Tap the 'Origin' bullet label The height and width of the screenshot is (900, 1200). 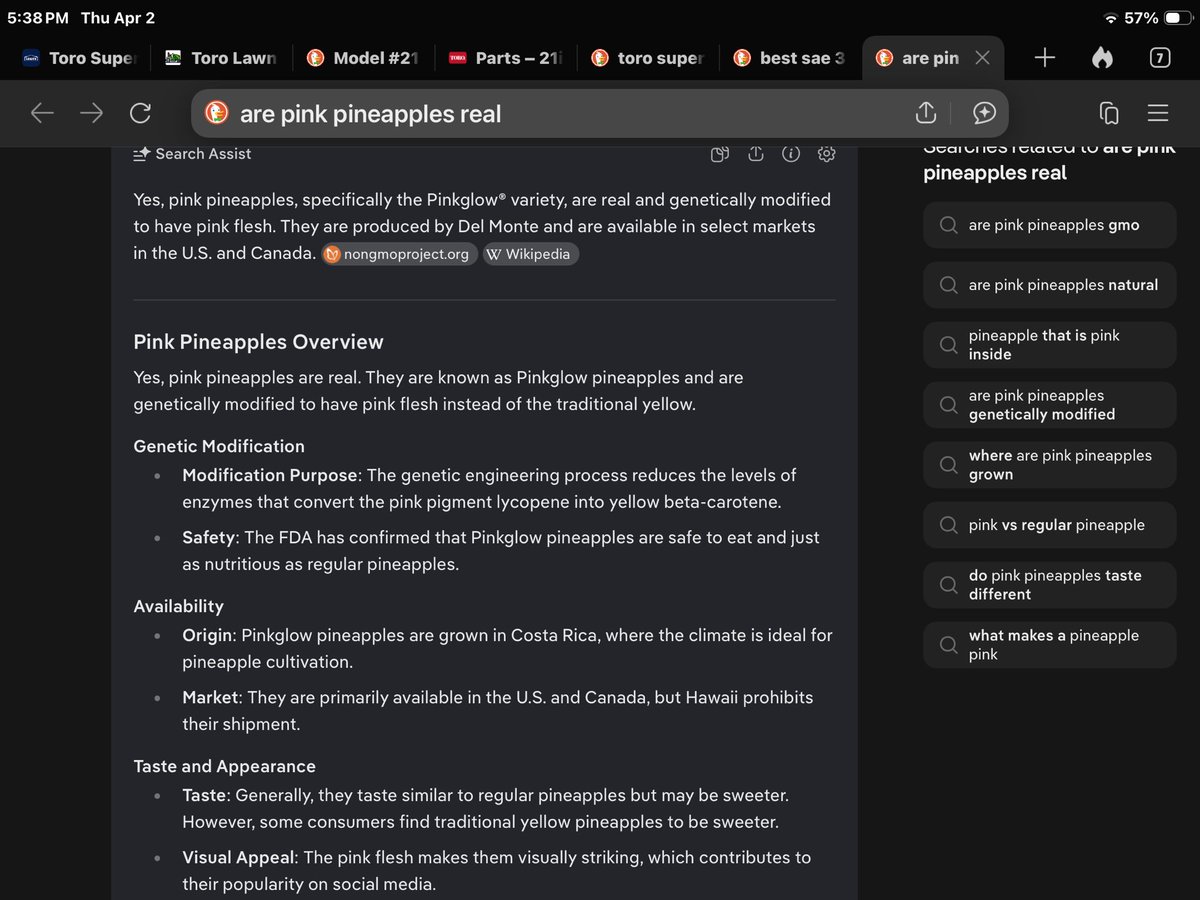pos(207,635)
